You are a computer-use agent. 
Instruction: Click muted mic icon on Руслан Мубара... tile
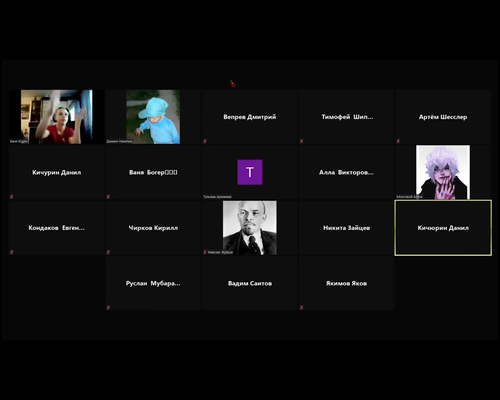108,307
